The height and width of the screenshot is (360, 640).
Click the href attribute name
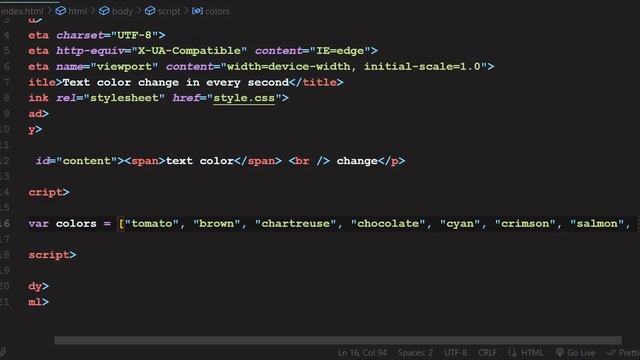pos(186,98)
